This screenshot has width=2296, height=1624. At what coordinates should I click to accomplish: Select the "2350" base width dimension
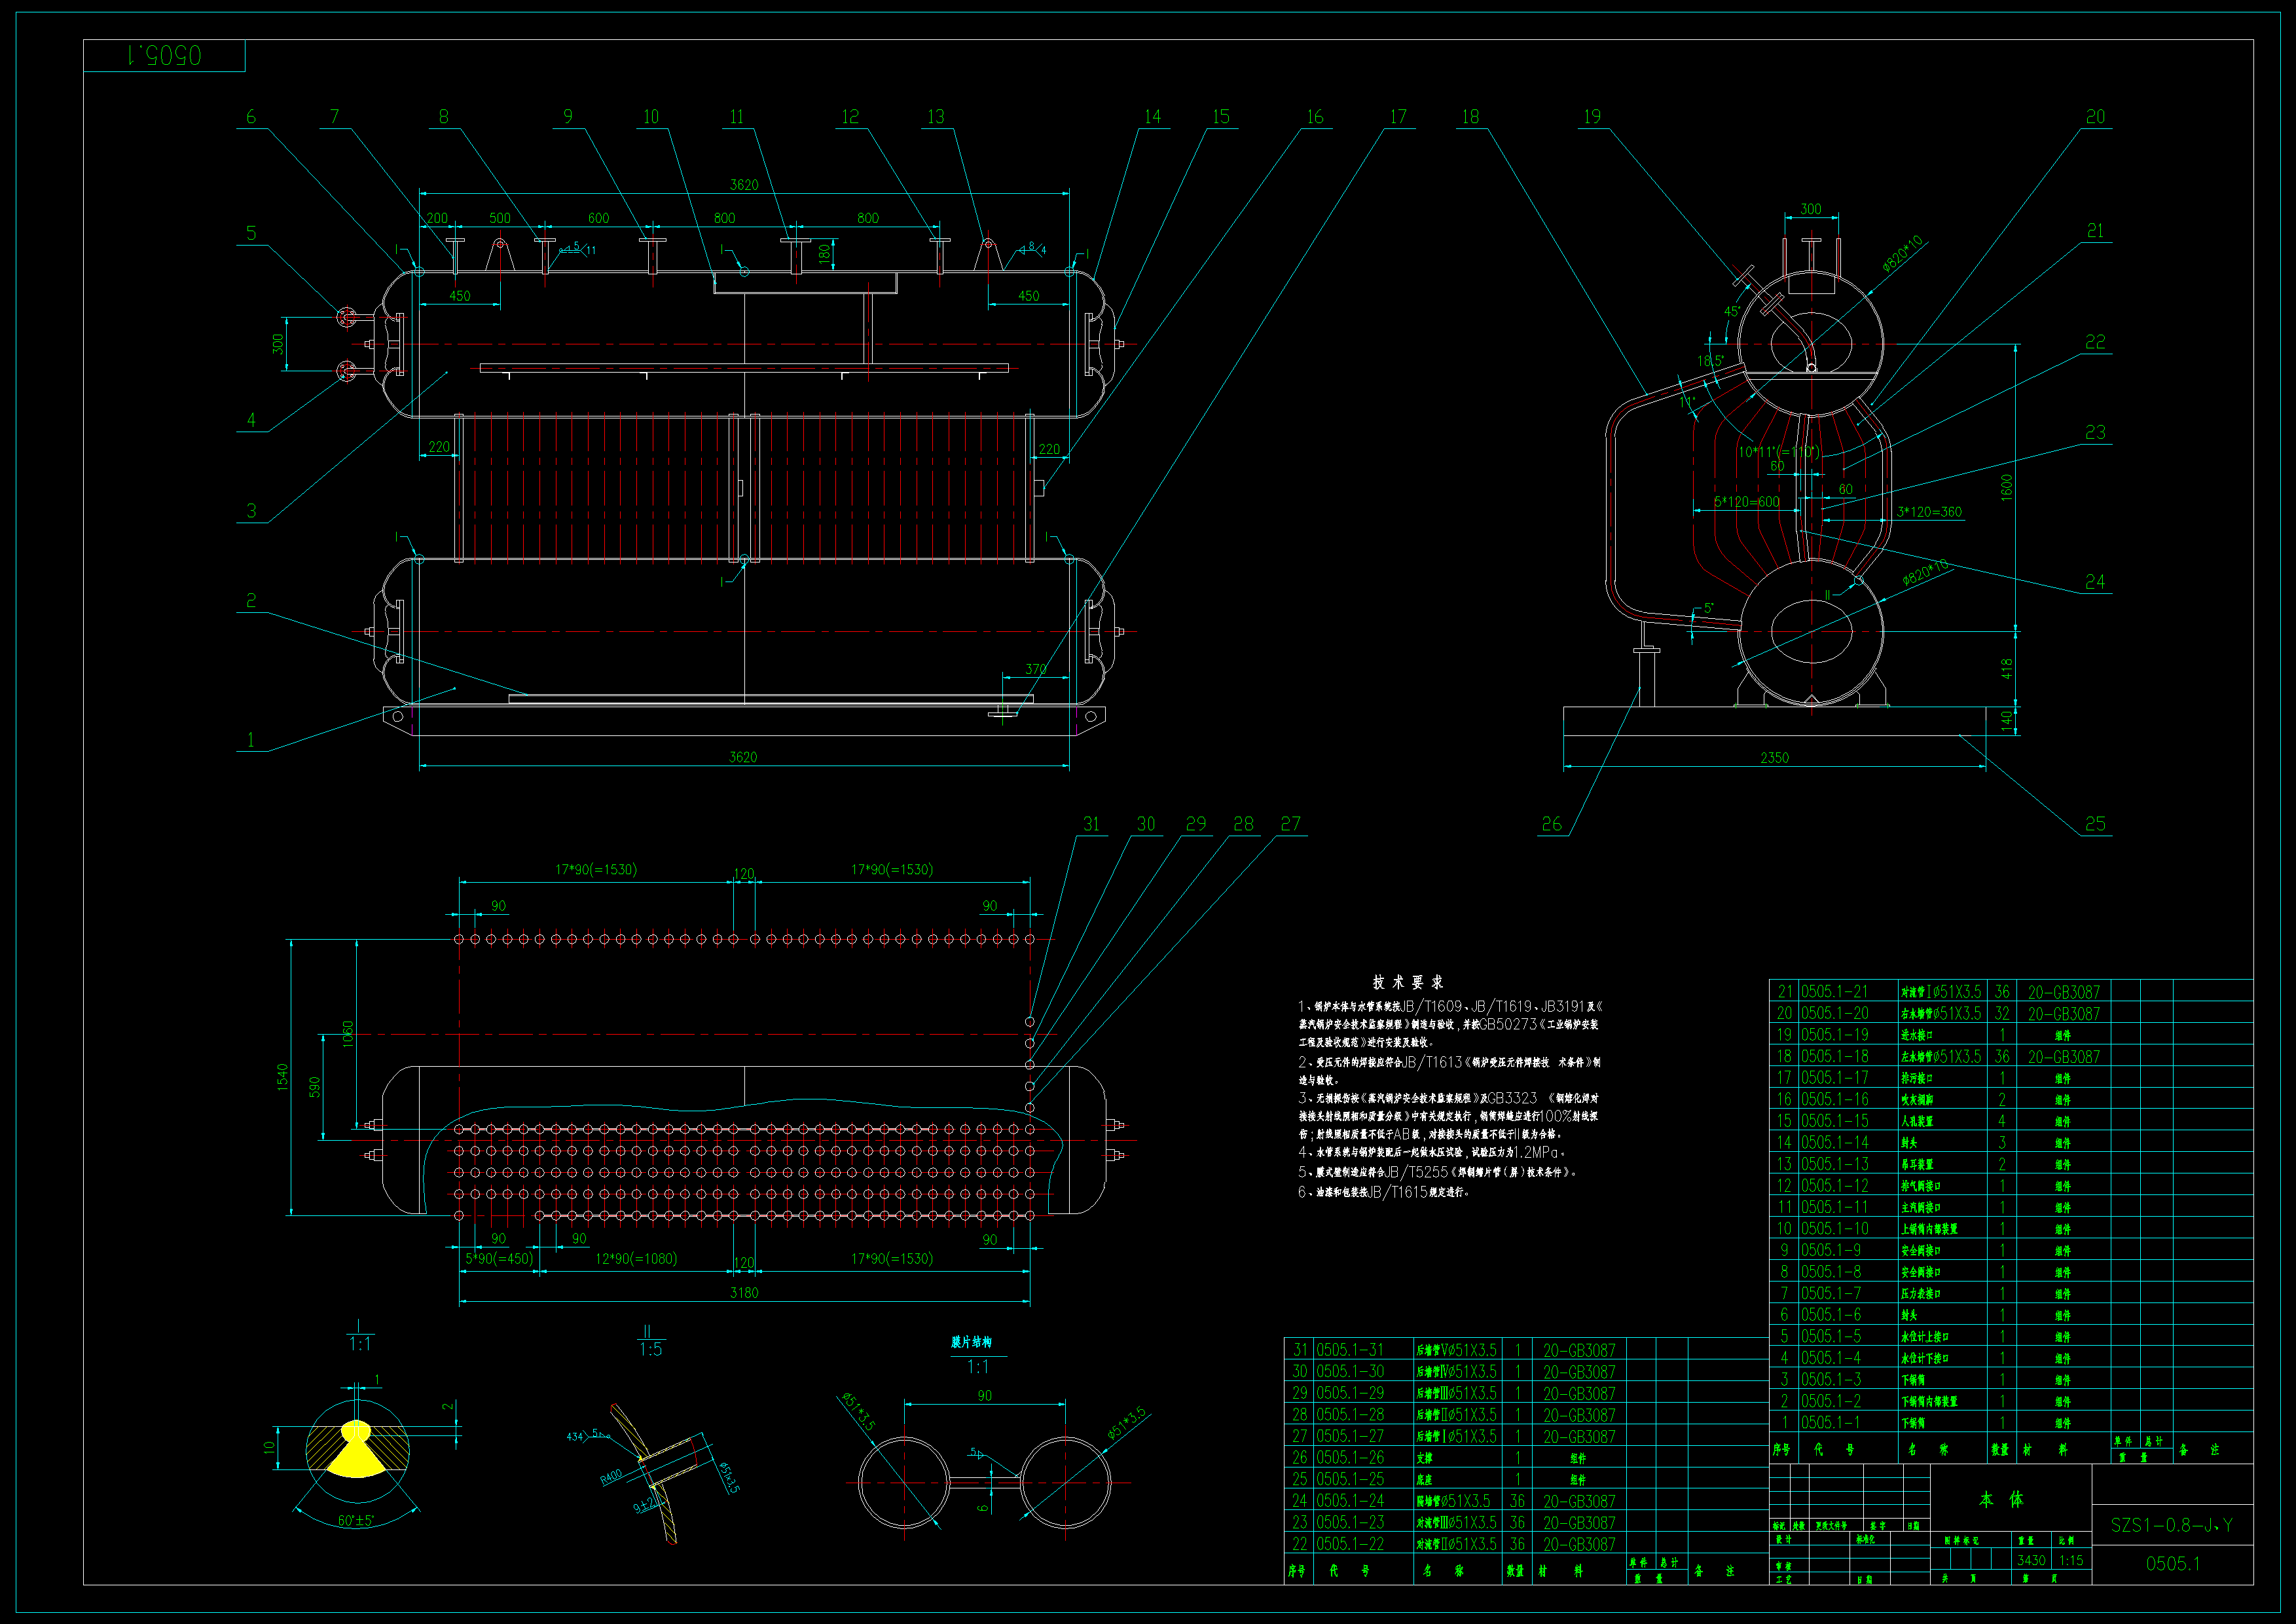(1774, 757)
